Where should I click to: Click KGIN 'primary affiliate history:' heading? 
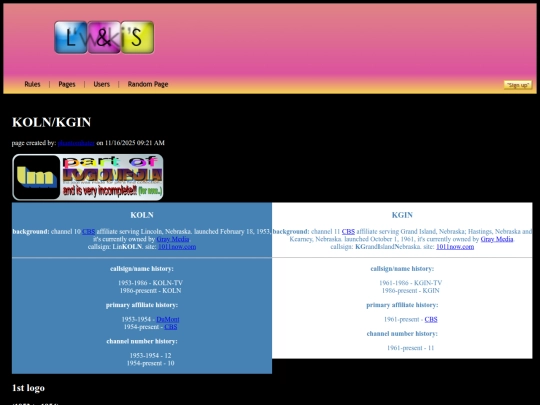[x=402, y=305]
